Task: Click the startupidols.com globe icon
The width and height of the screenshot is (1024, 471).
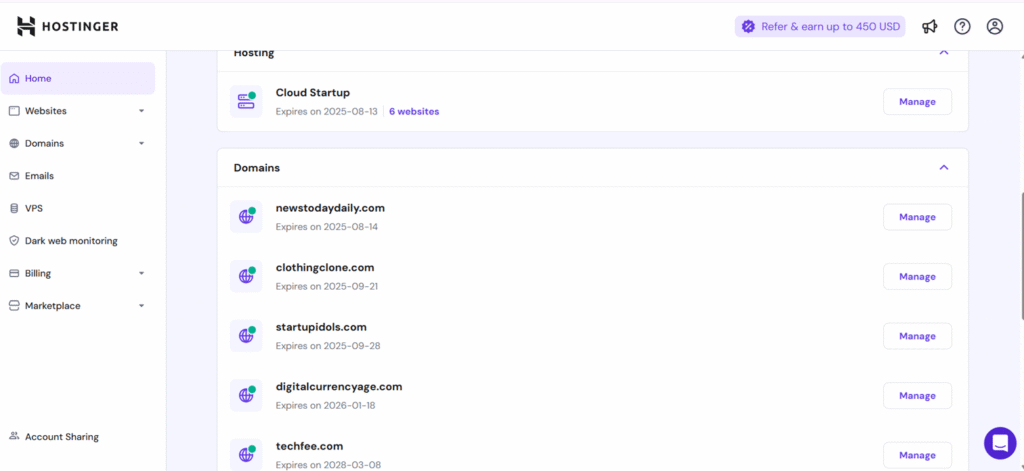Action: click(x=246, y=335)
